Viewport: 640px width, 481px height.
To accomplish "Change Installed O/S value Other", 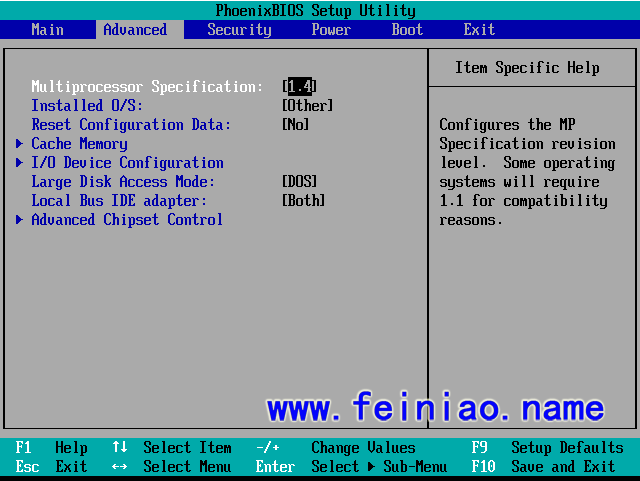I will click(x=307, y=106).
